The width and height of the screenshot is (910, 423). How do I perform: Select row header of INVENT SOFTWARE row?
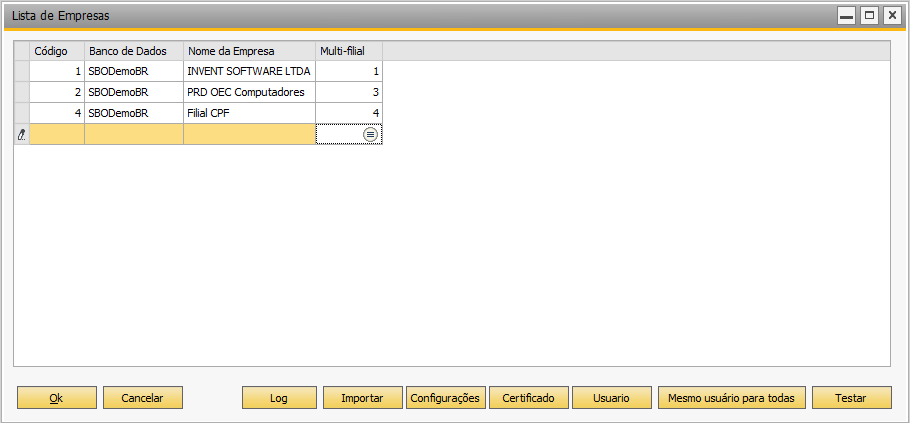(x=21, y=71)
